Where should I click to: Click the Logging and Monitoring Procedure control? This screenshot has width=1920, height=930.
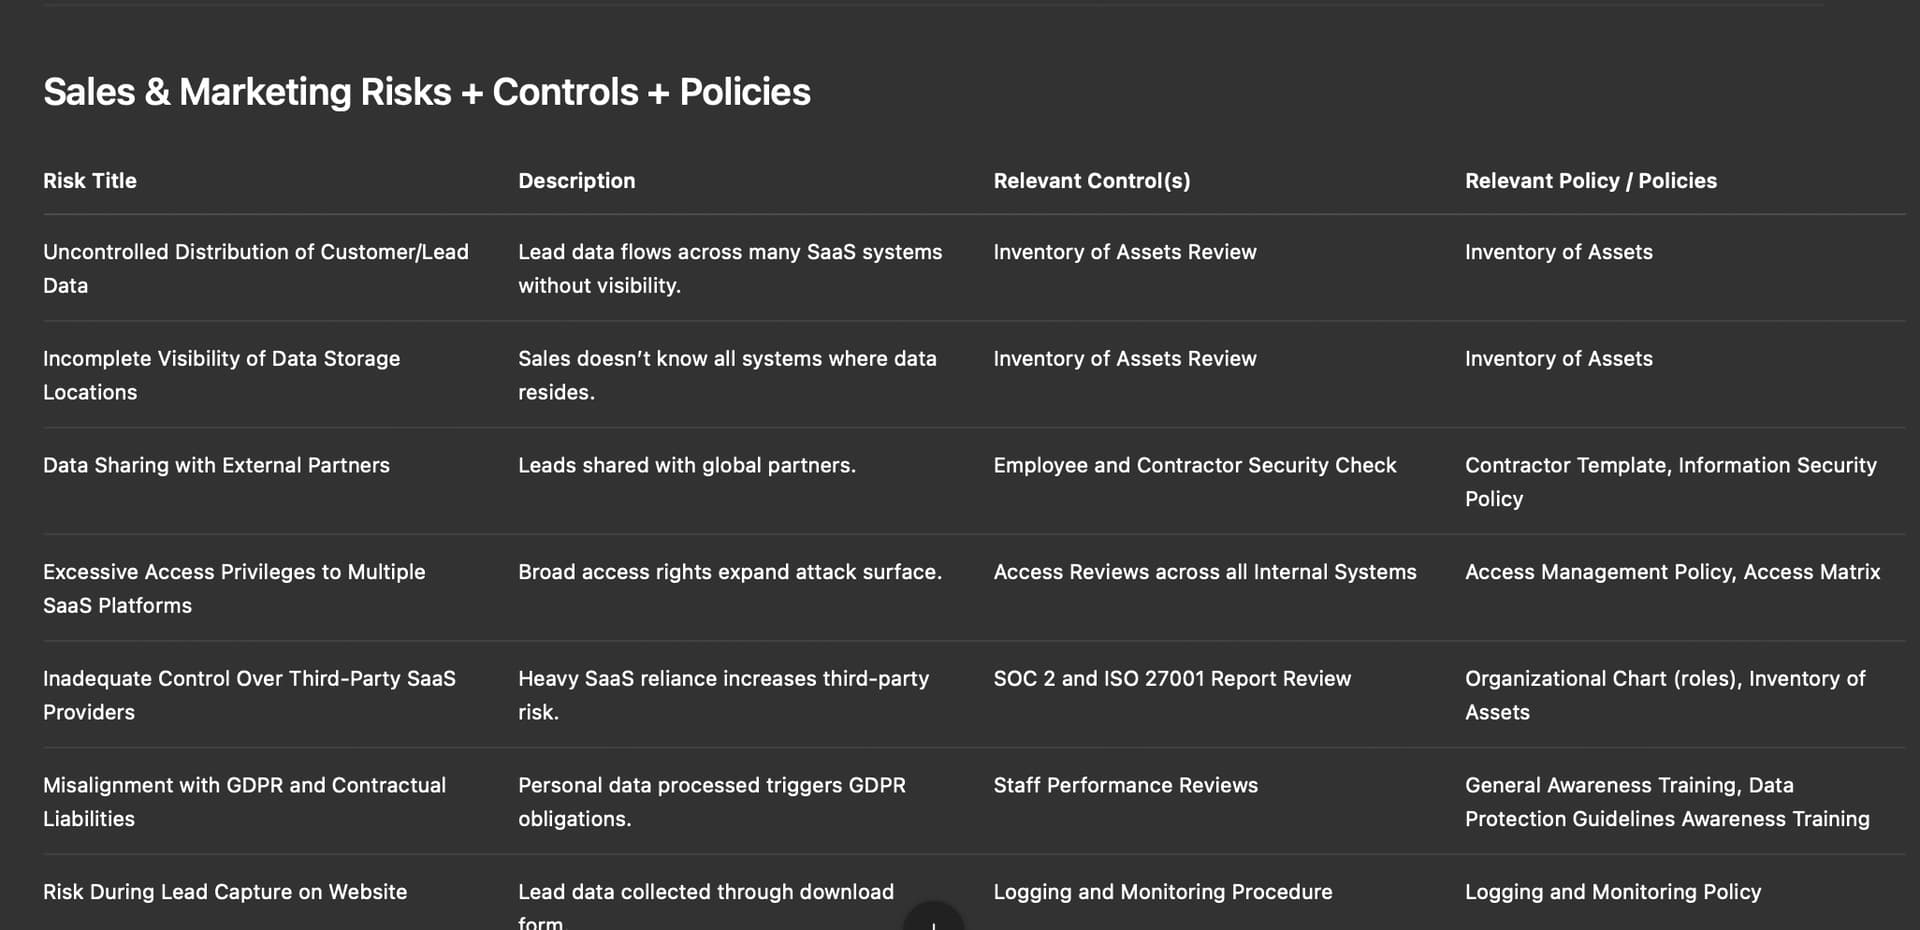coord(1162,892)
